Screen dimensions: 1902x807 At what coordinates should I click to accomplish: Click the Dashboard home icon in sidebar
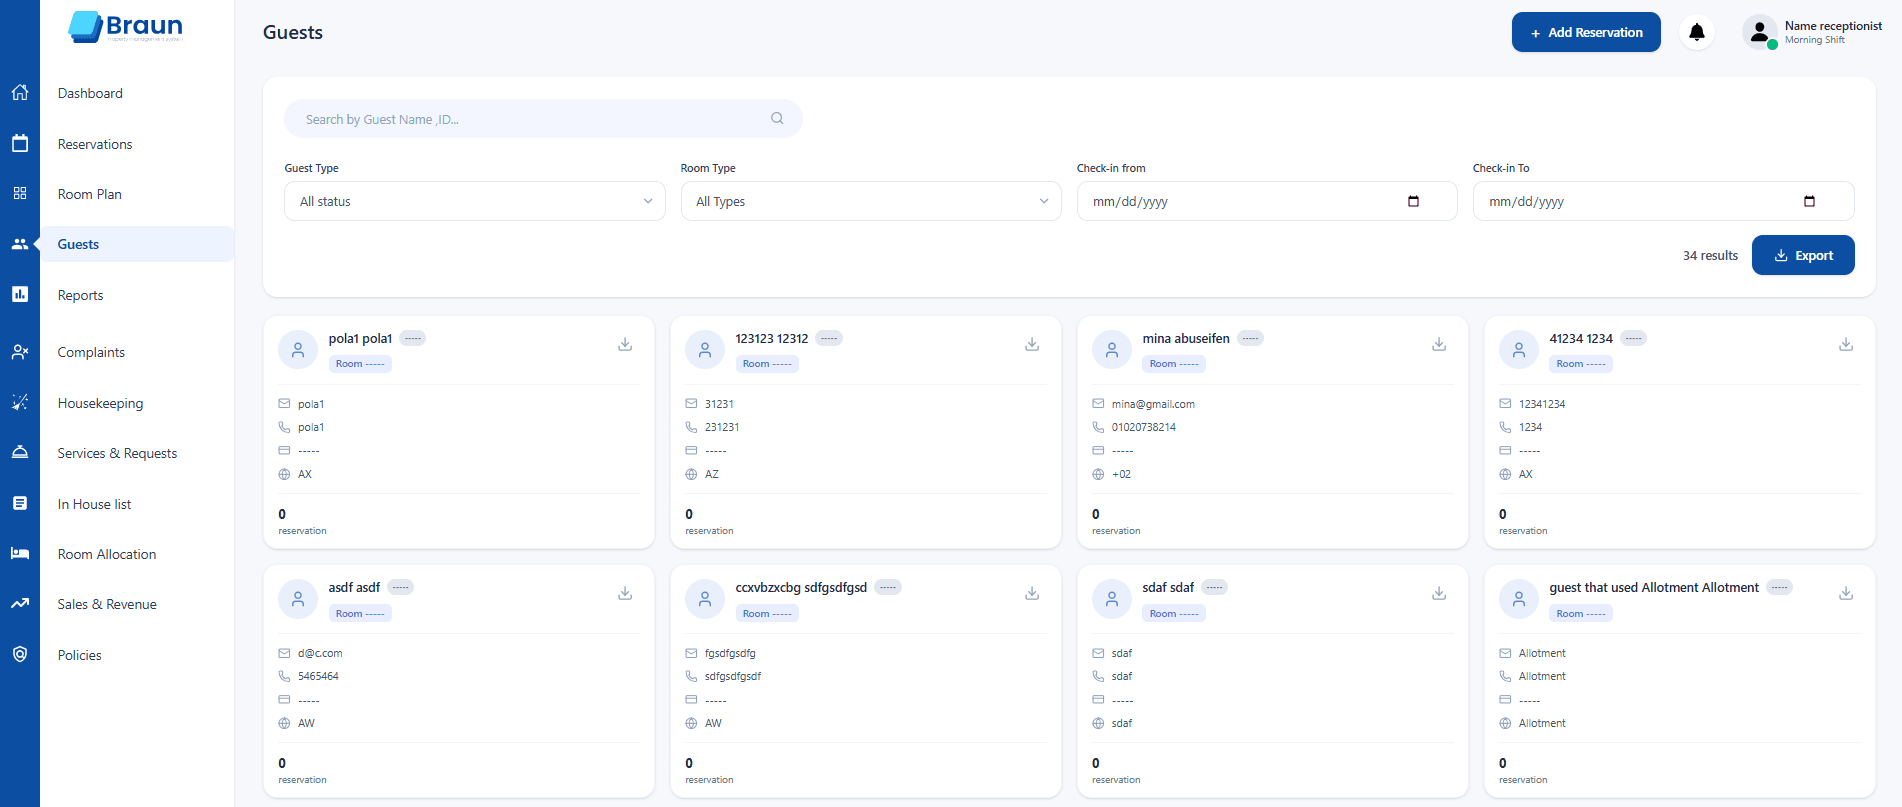[20, 93]
